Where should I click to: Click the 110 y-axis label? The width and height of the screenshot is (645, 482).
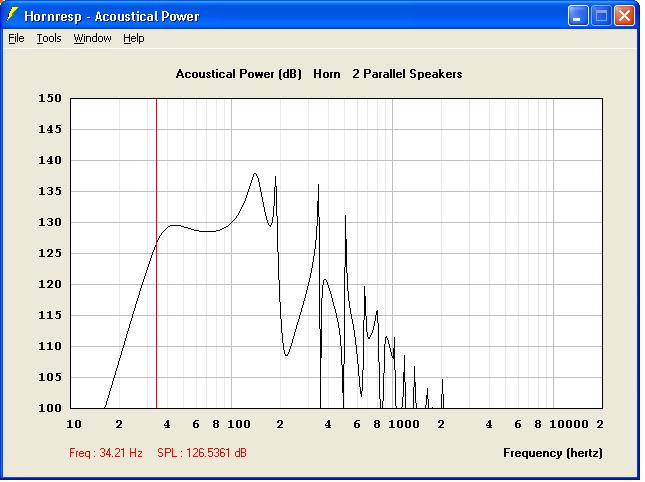point(50,346)
